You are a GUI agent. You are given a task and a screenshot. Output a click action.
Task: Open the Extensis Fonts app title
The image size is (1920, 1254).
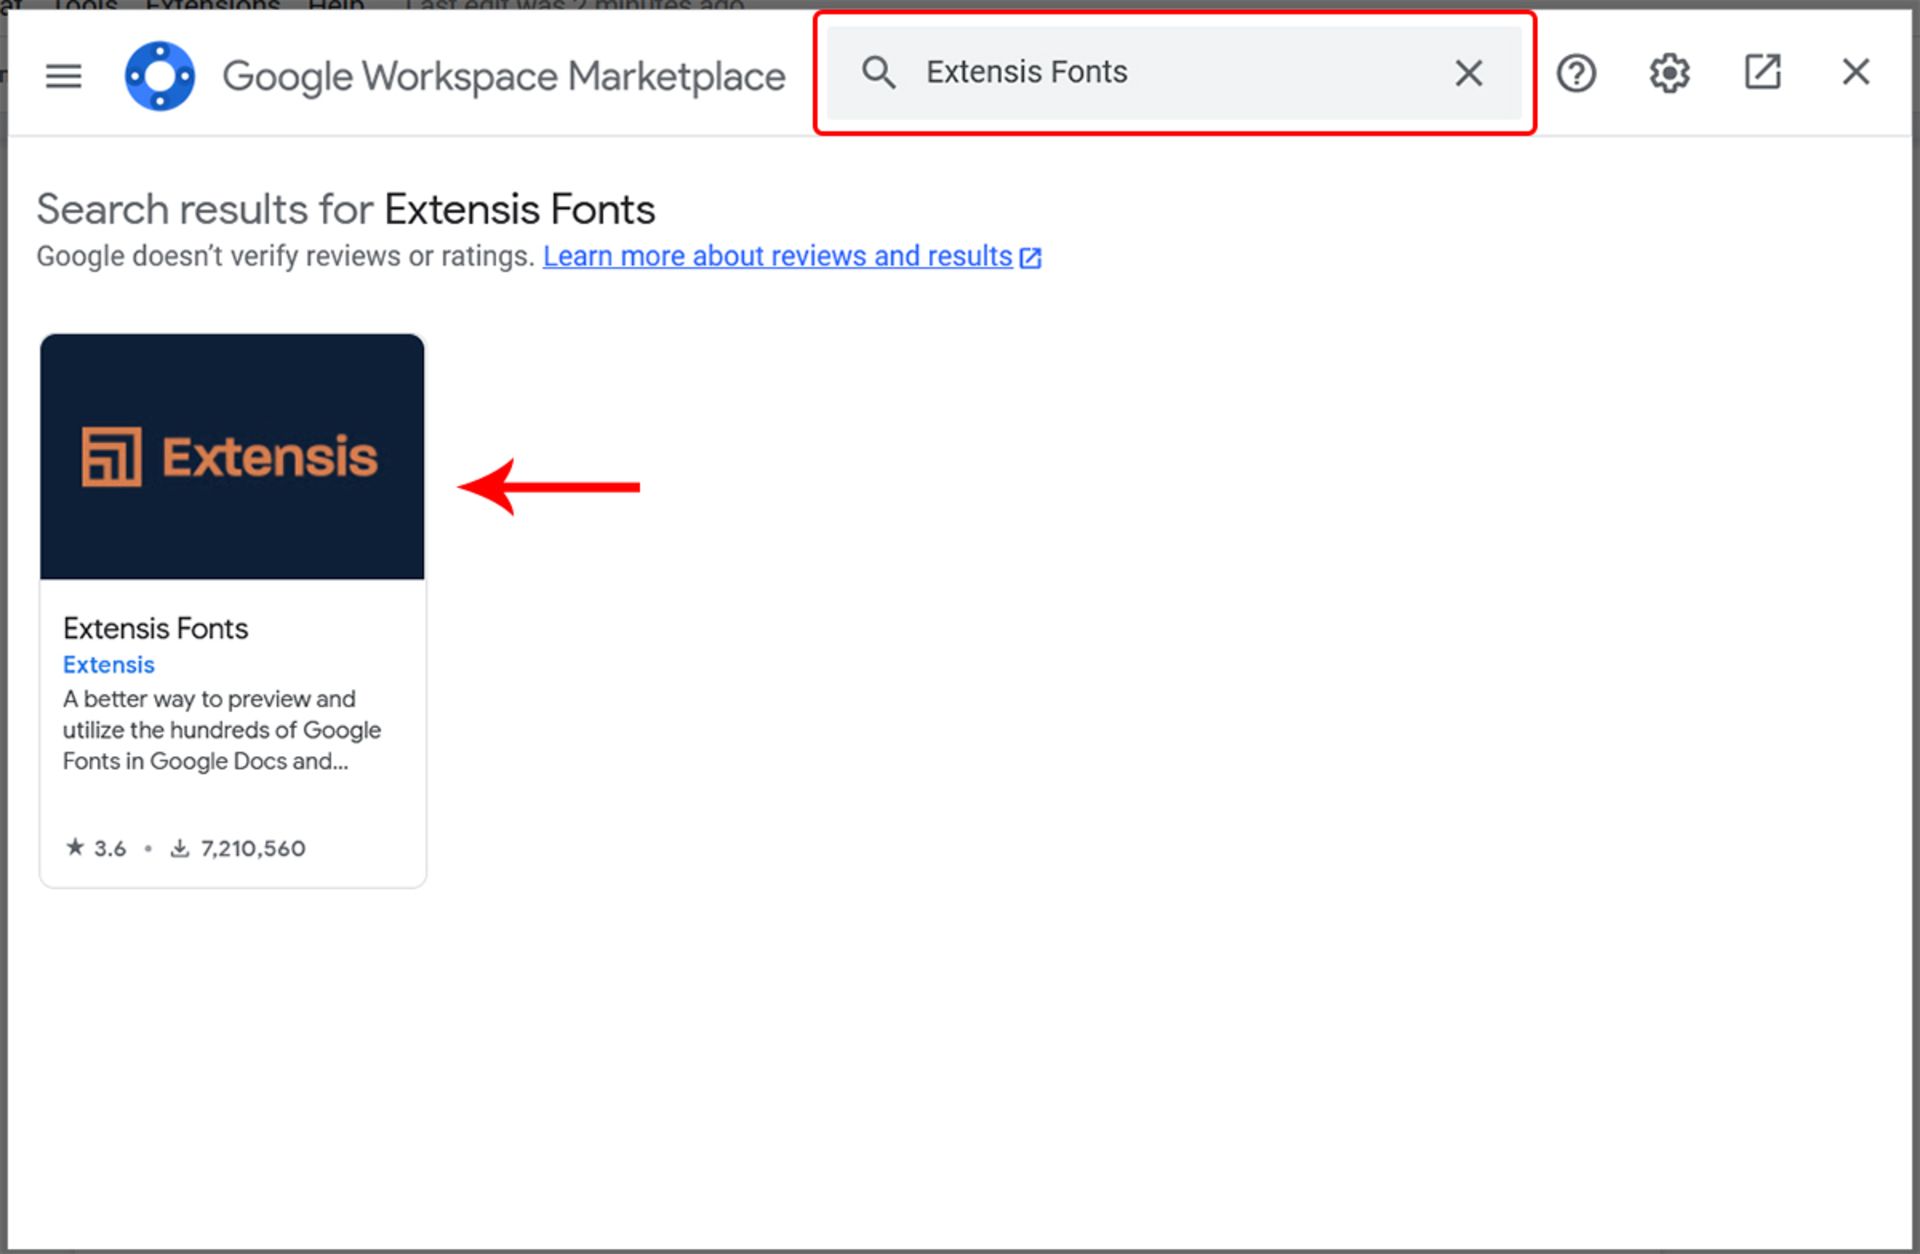tap(155, 628)
